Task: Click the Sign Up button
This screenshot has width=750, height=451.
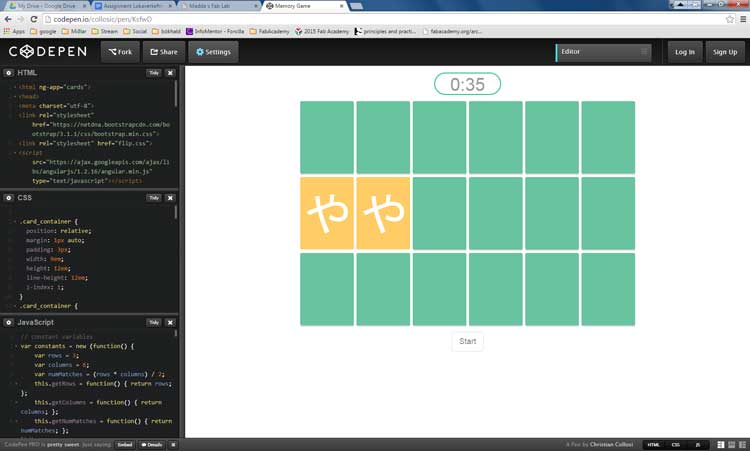Action: pyautogui.click(x=725, y=52)
